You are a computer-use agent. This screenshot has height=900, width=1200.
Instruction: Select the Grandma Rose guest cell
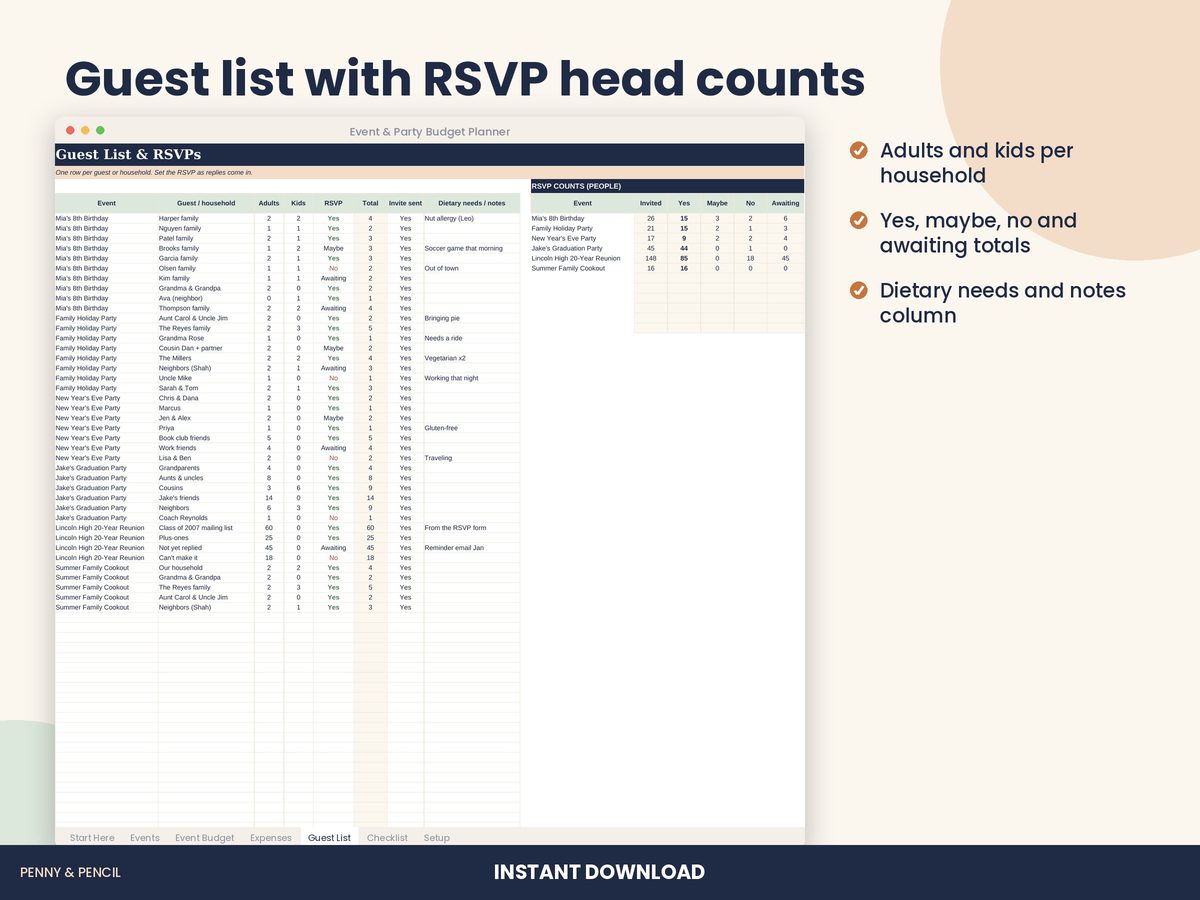(206, 338)
